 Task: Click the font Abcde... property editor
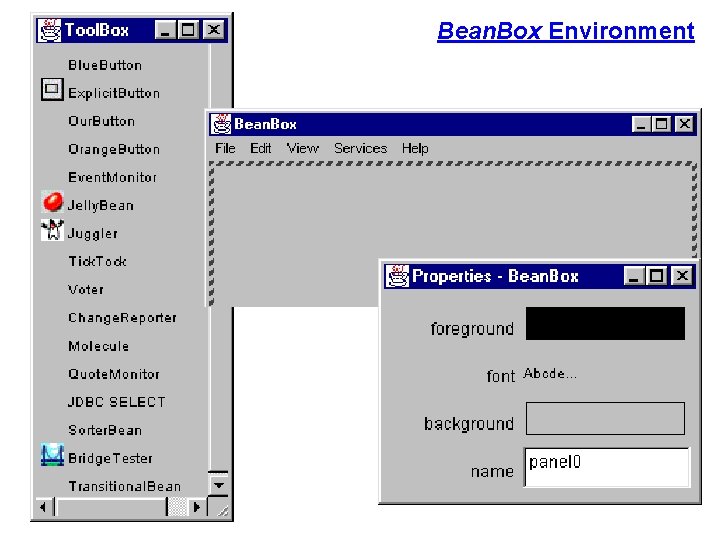[550, 373]
